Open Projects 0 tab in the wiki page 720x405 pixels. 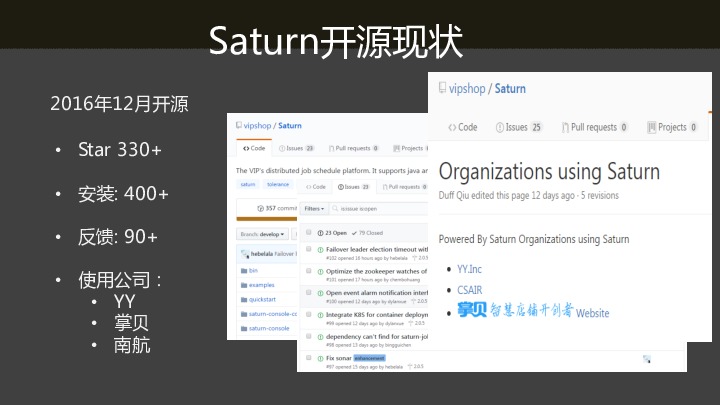point(672,127)
